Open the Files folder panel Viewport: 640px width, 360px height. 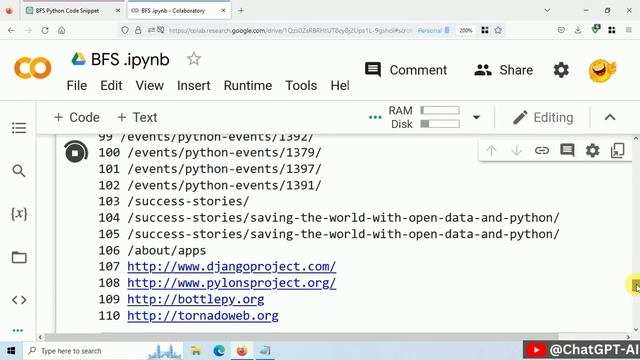[x=19, y=258]
